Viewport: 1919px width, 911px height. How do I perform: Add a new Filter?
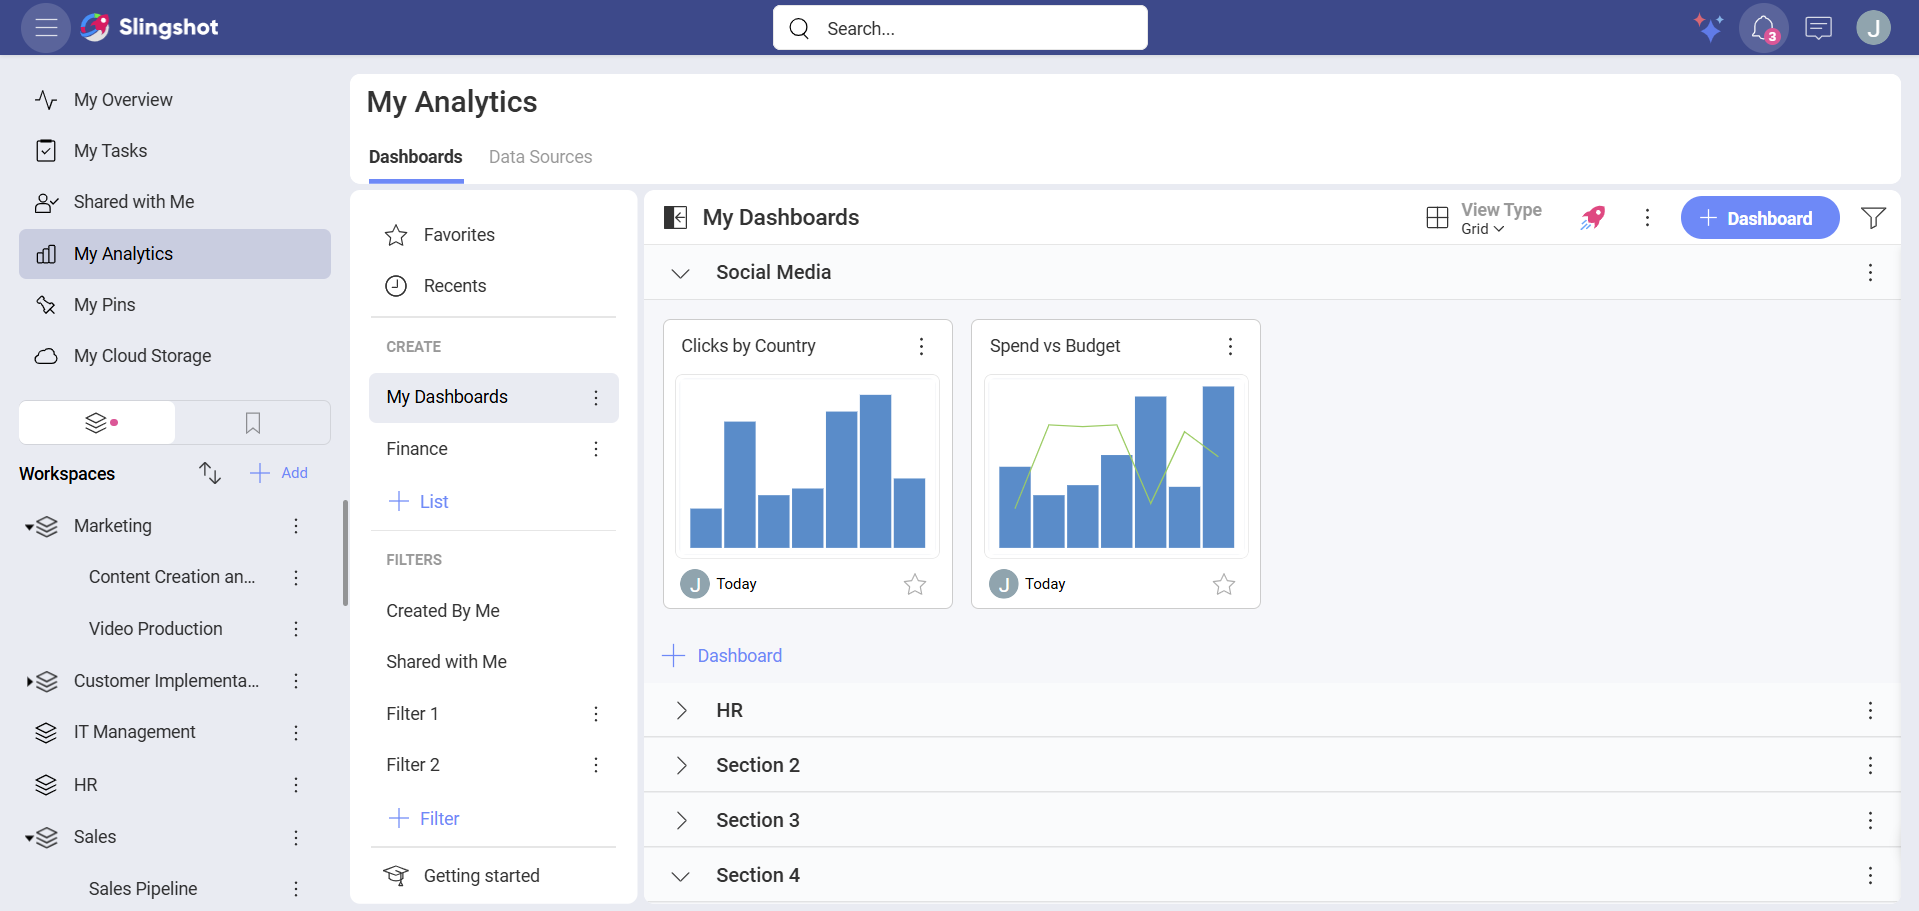(x=424, y=818)
